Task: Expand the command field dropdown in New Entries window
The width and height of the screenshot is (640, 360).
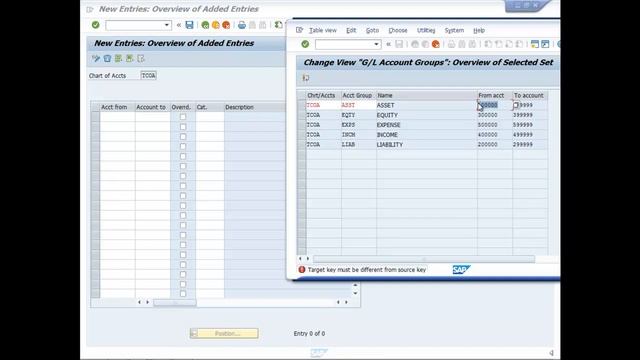Action: coord(167,25)
